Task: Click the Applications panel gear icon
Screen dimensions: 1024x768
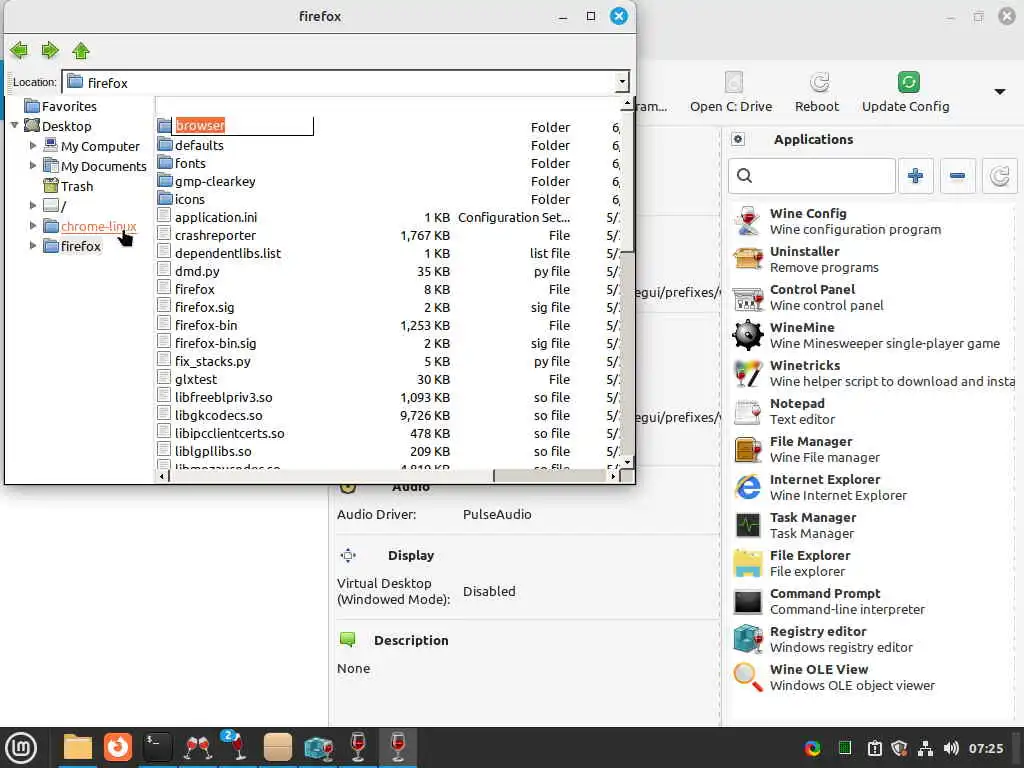Action: coord(738,139)
